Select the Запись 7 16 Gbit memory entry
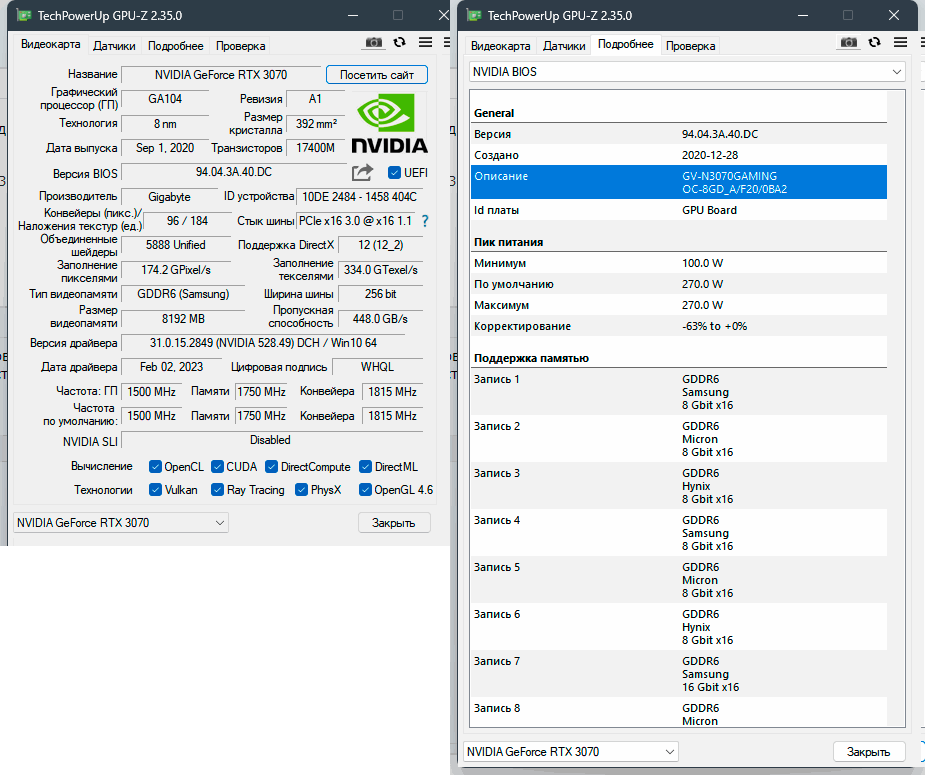 [x=679, y=674]
